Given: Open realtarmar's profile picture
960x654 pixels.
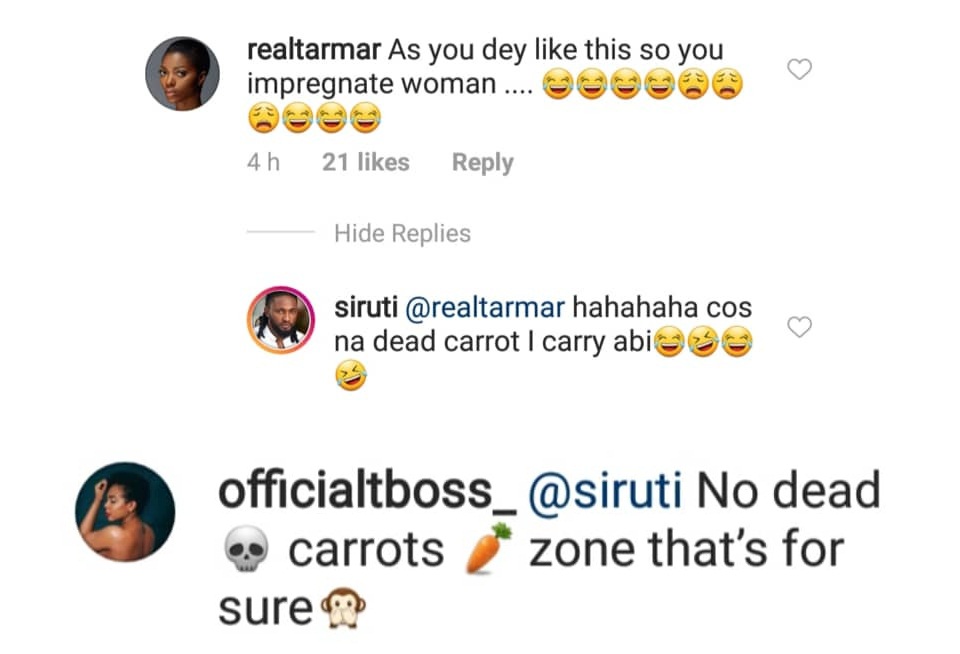Looking at the screenshot, I should click(x=183, y=73).
